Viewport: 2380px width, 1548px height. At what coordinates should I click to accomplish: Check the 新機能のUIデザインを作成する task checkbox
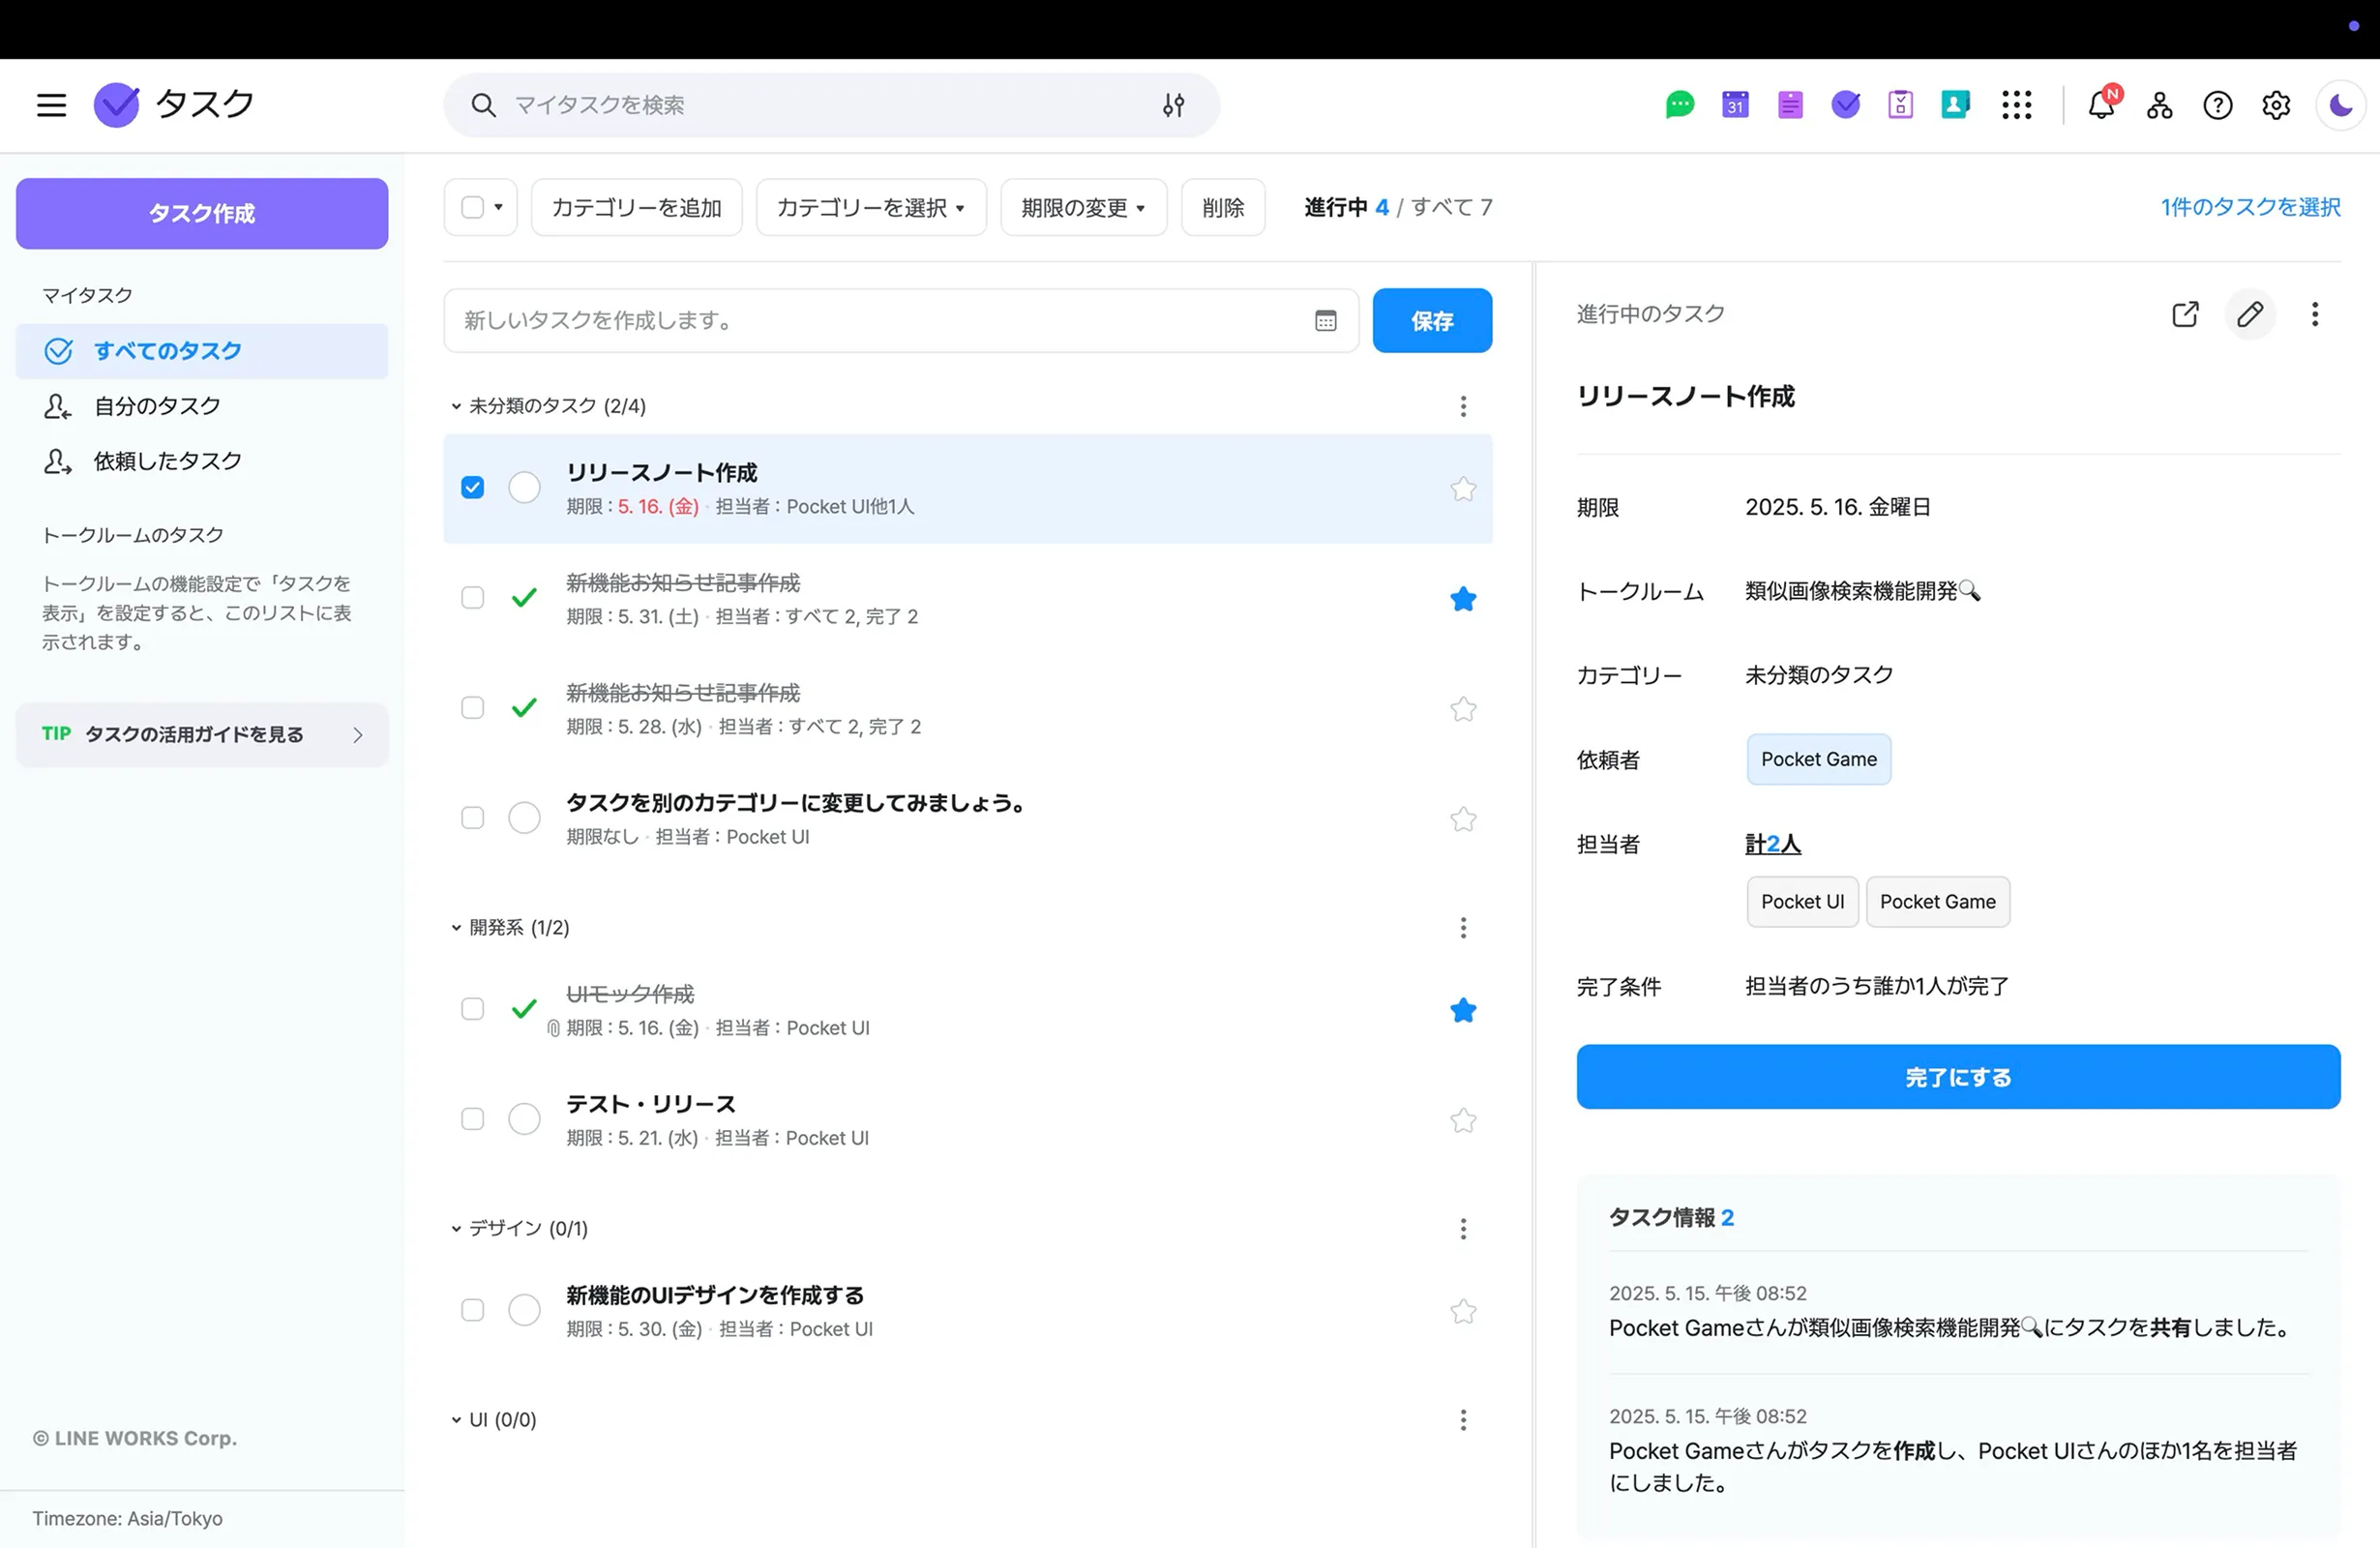472,1310
